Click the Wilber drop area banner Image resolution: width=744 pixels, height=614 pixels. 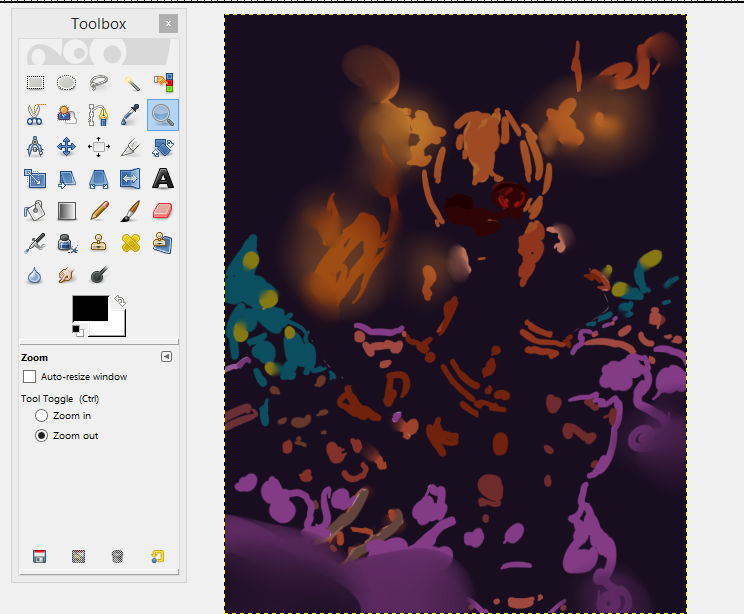click(99, 52)
